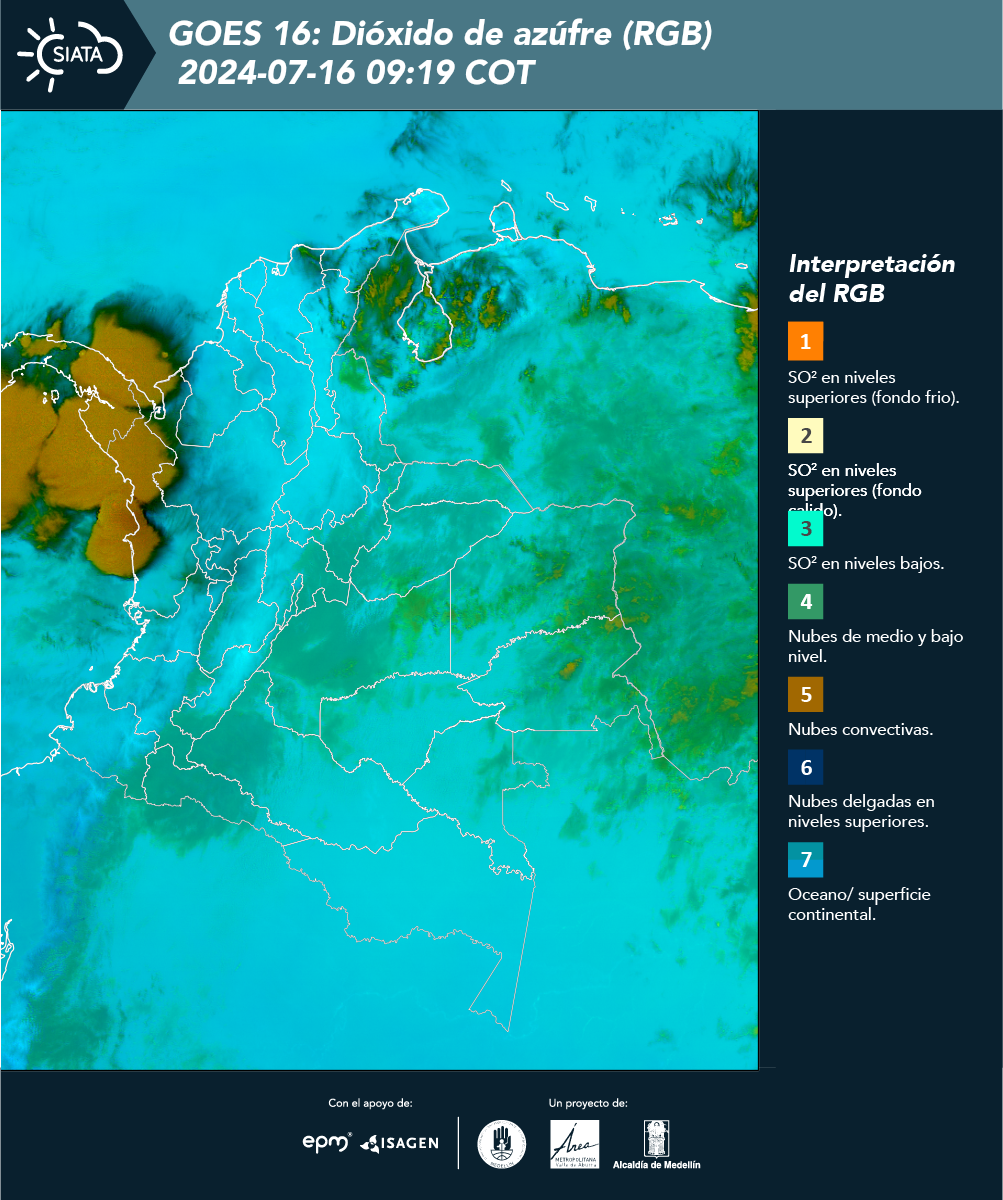Click the 'Interpretación del RGB' heading
This screenshot has height=1200, width=1003.
pyautogui.click(x=872, y=279)
